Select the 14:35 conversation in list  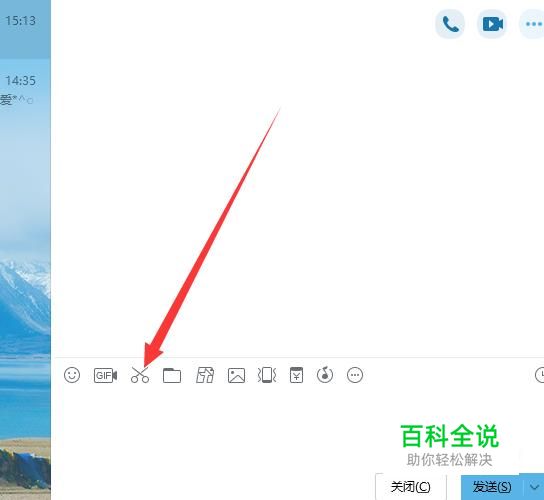coord(25,90)
